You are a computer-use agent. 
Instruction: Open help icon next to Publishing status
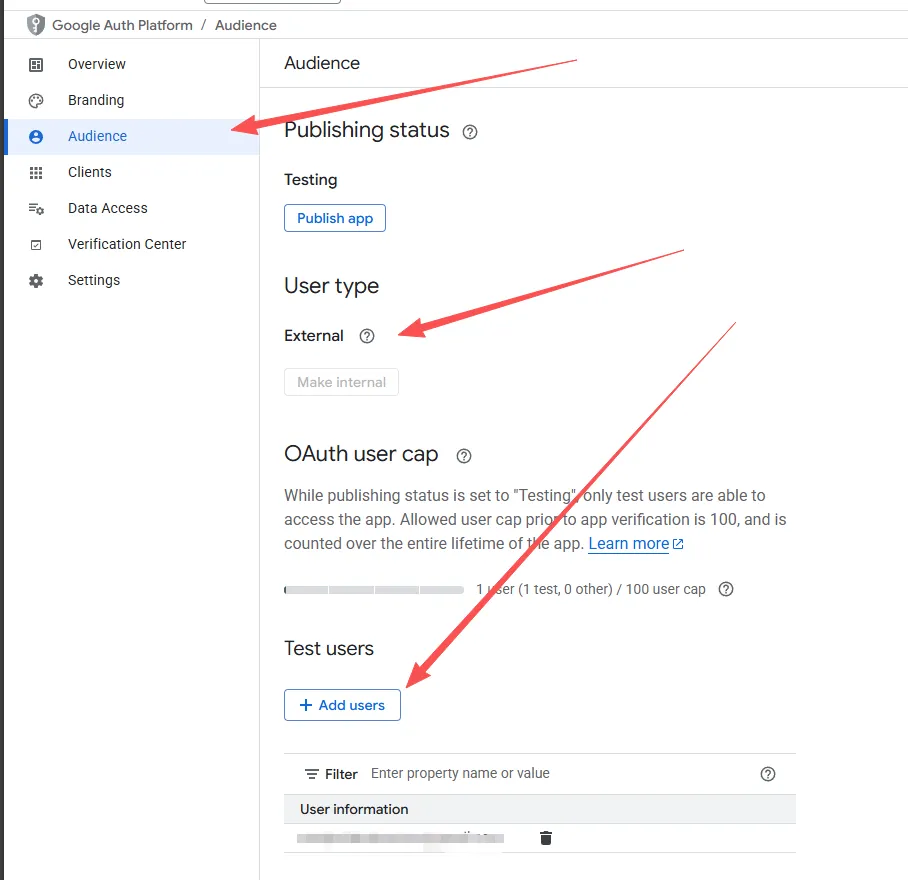(470, 132)
